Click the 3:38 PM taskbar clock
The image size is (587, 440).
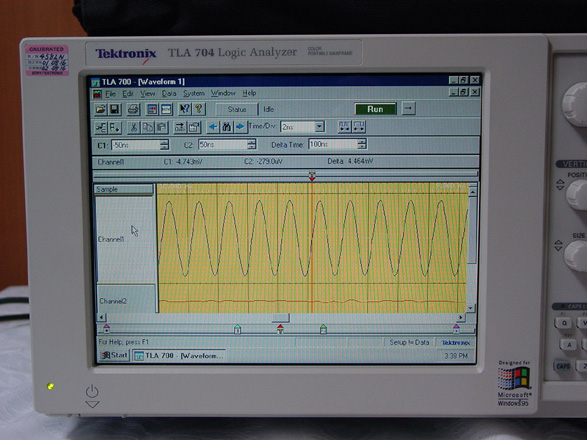pyautogui.click(x=456, y=356)
